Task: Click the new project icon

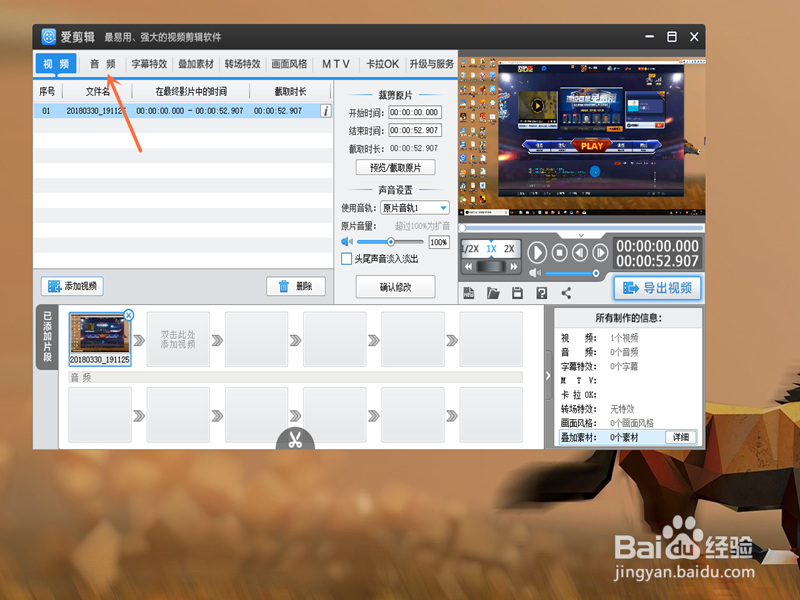Action: (468, 293)
